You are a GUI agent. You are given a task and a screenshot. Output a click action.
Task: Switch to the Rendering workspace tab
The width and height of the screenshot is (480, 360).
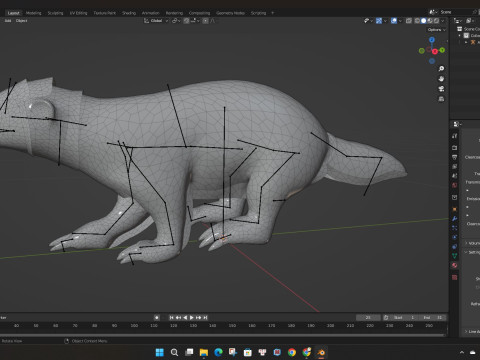coord(174,13)
